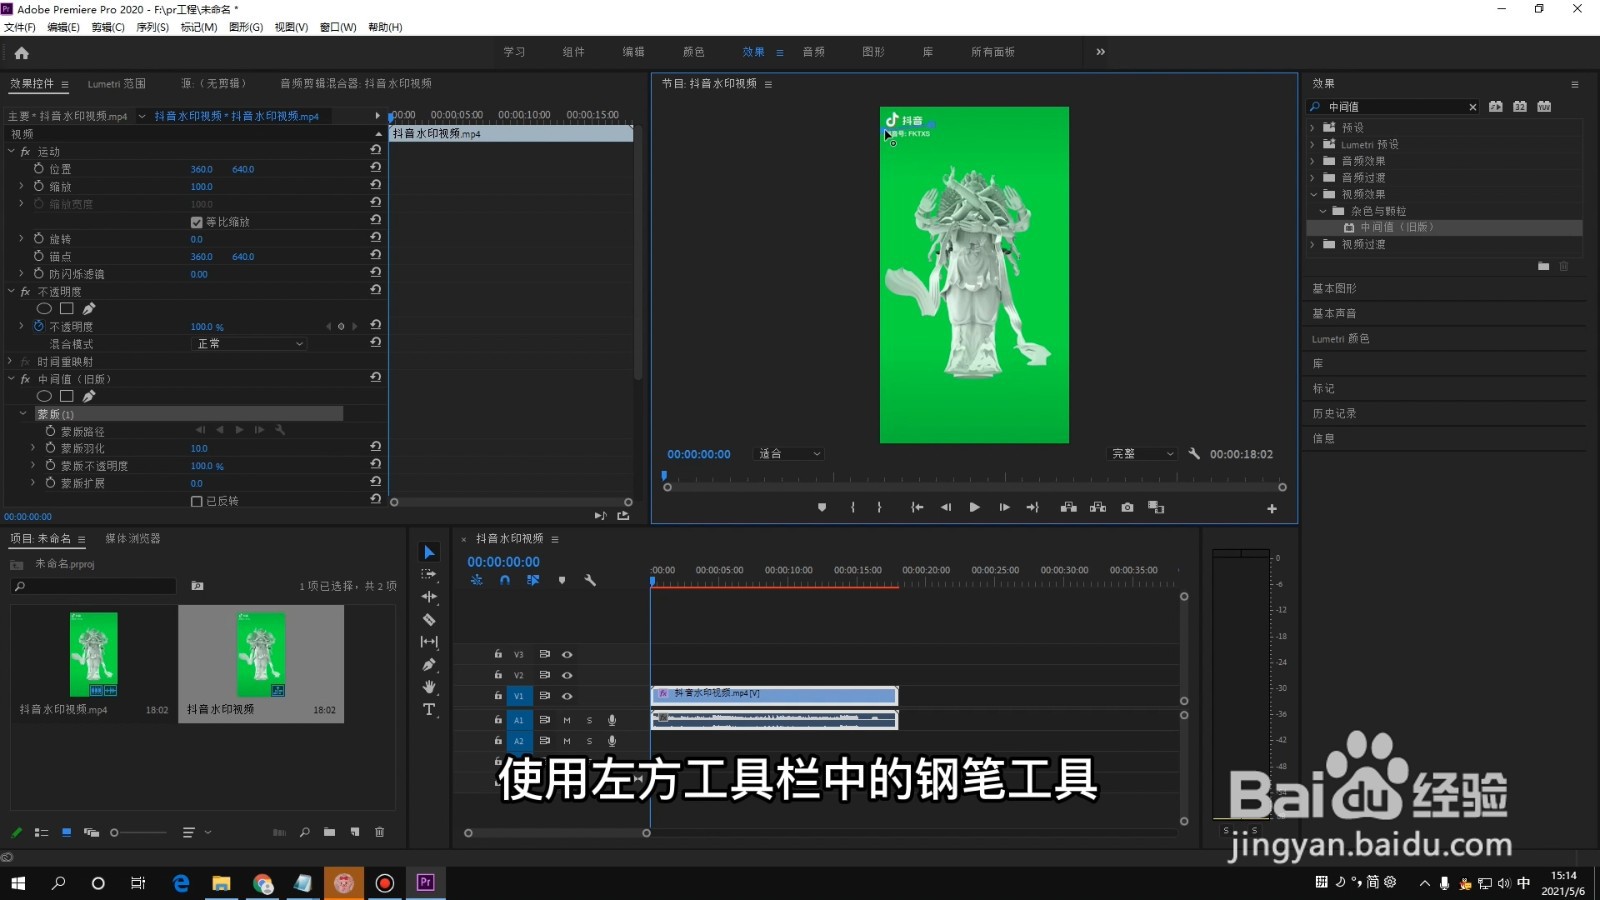This screenshot has height=900, width=1600.
Task: Show more workspaces chevron
Action: click(1100, 52)
